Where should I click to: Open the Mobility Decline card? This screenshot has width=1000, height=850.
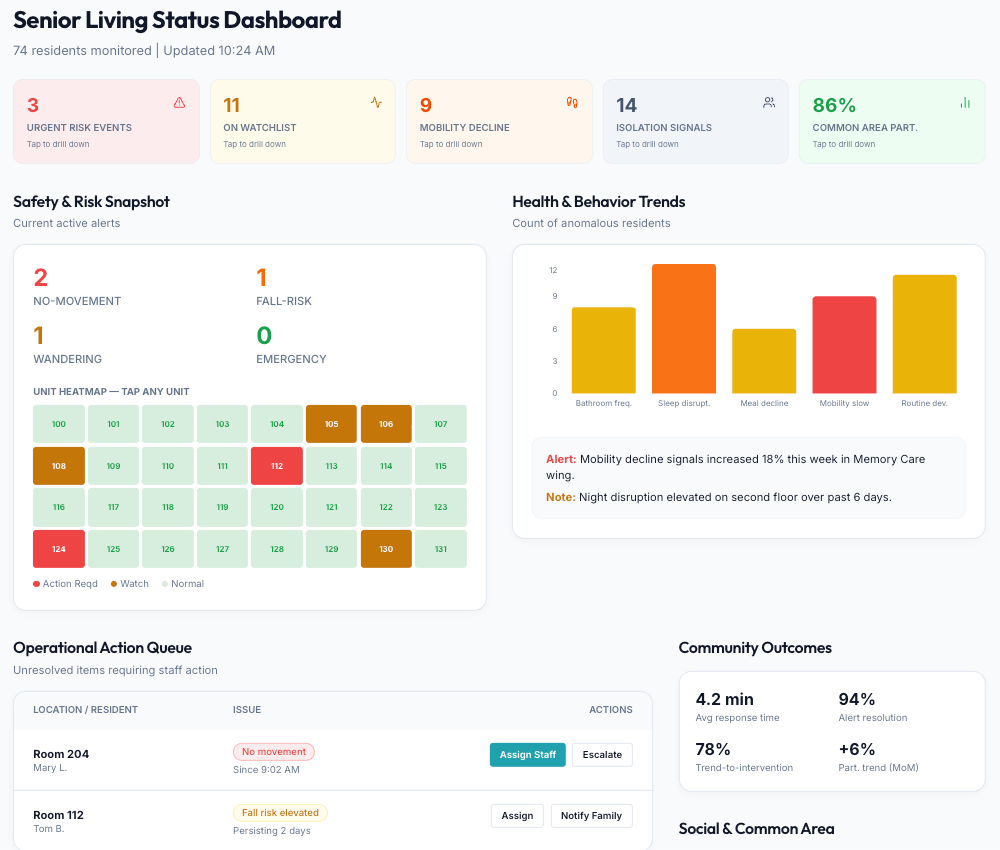(499, 121)
